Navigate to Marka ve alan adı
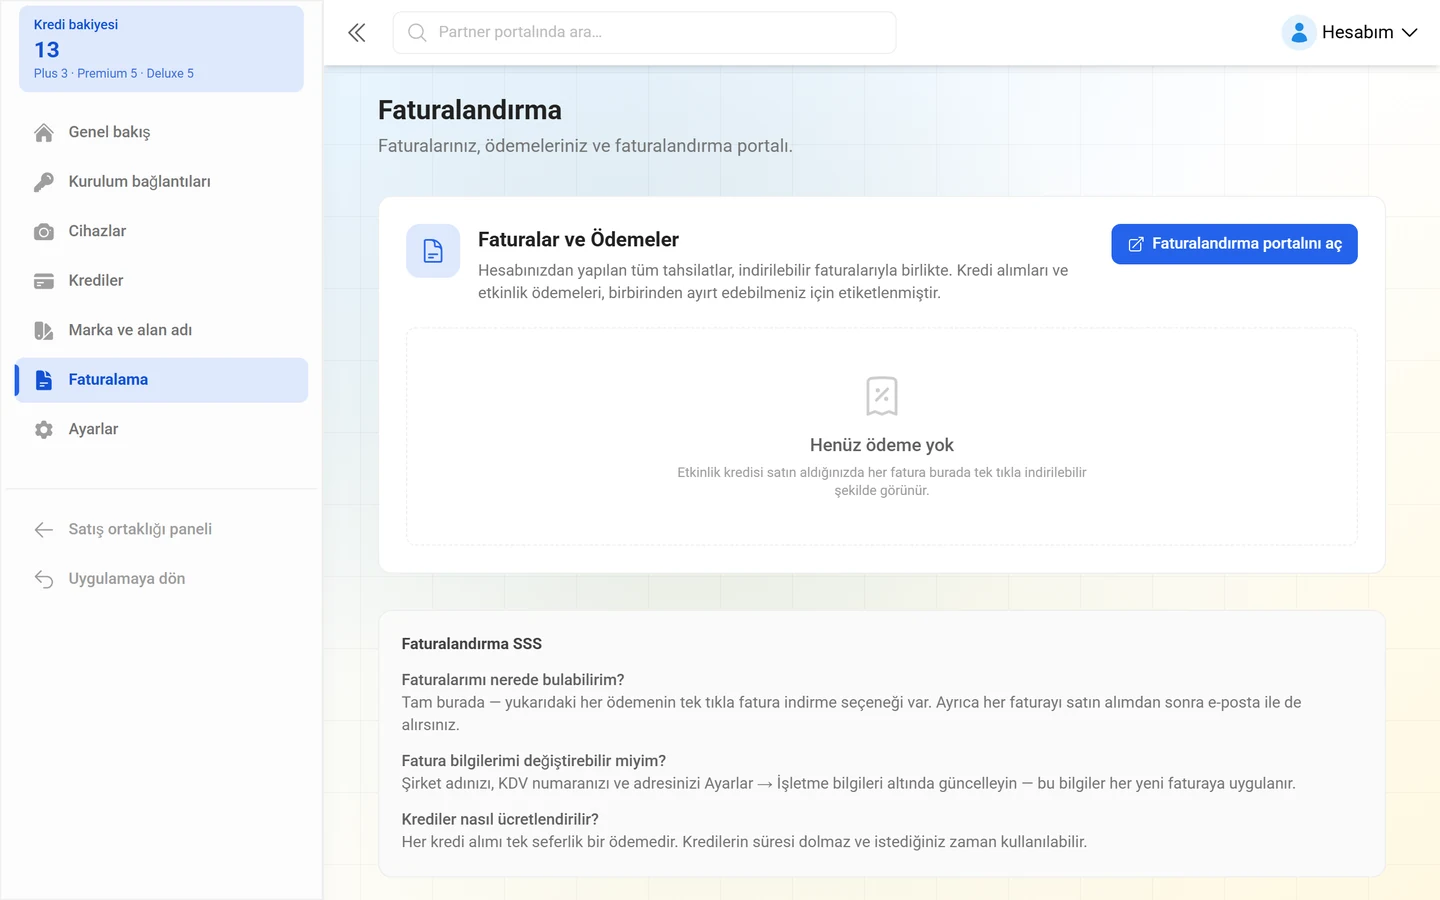Viewport: 1440px width, 900px height. 161,330
